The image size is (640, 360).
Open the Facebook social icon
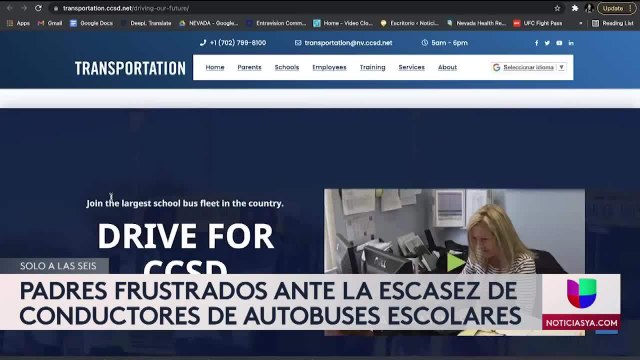click(x=536, y=43)
